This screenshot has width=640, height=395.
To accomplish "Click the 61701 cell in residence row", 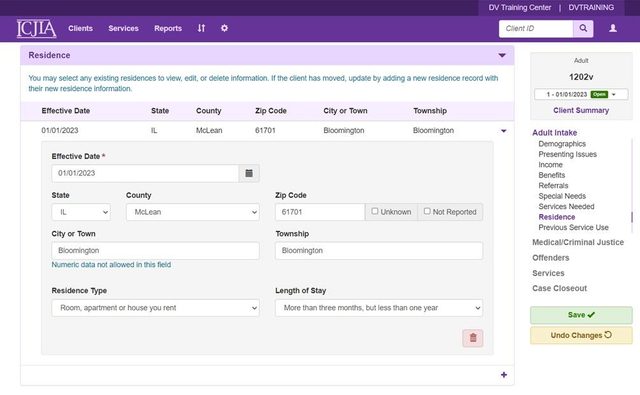I will tap(265, 131).
